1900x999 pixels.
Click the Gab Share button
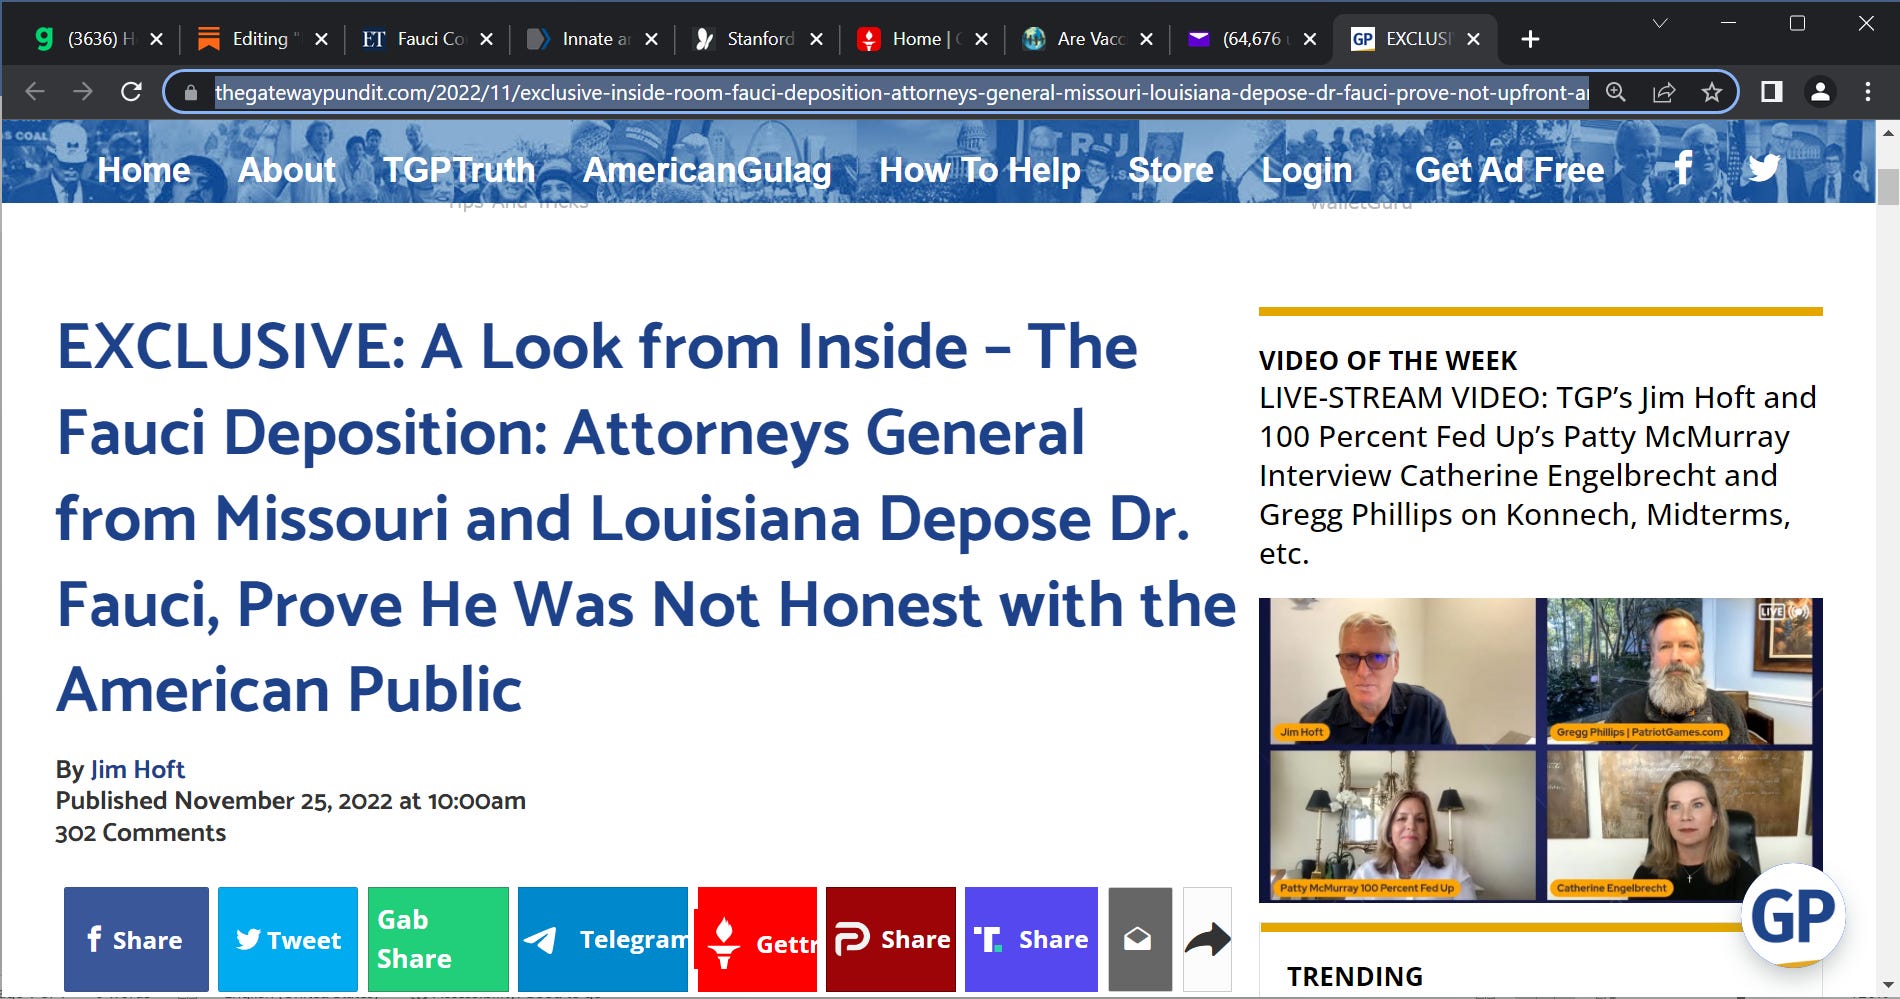pos(438,939)
